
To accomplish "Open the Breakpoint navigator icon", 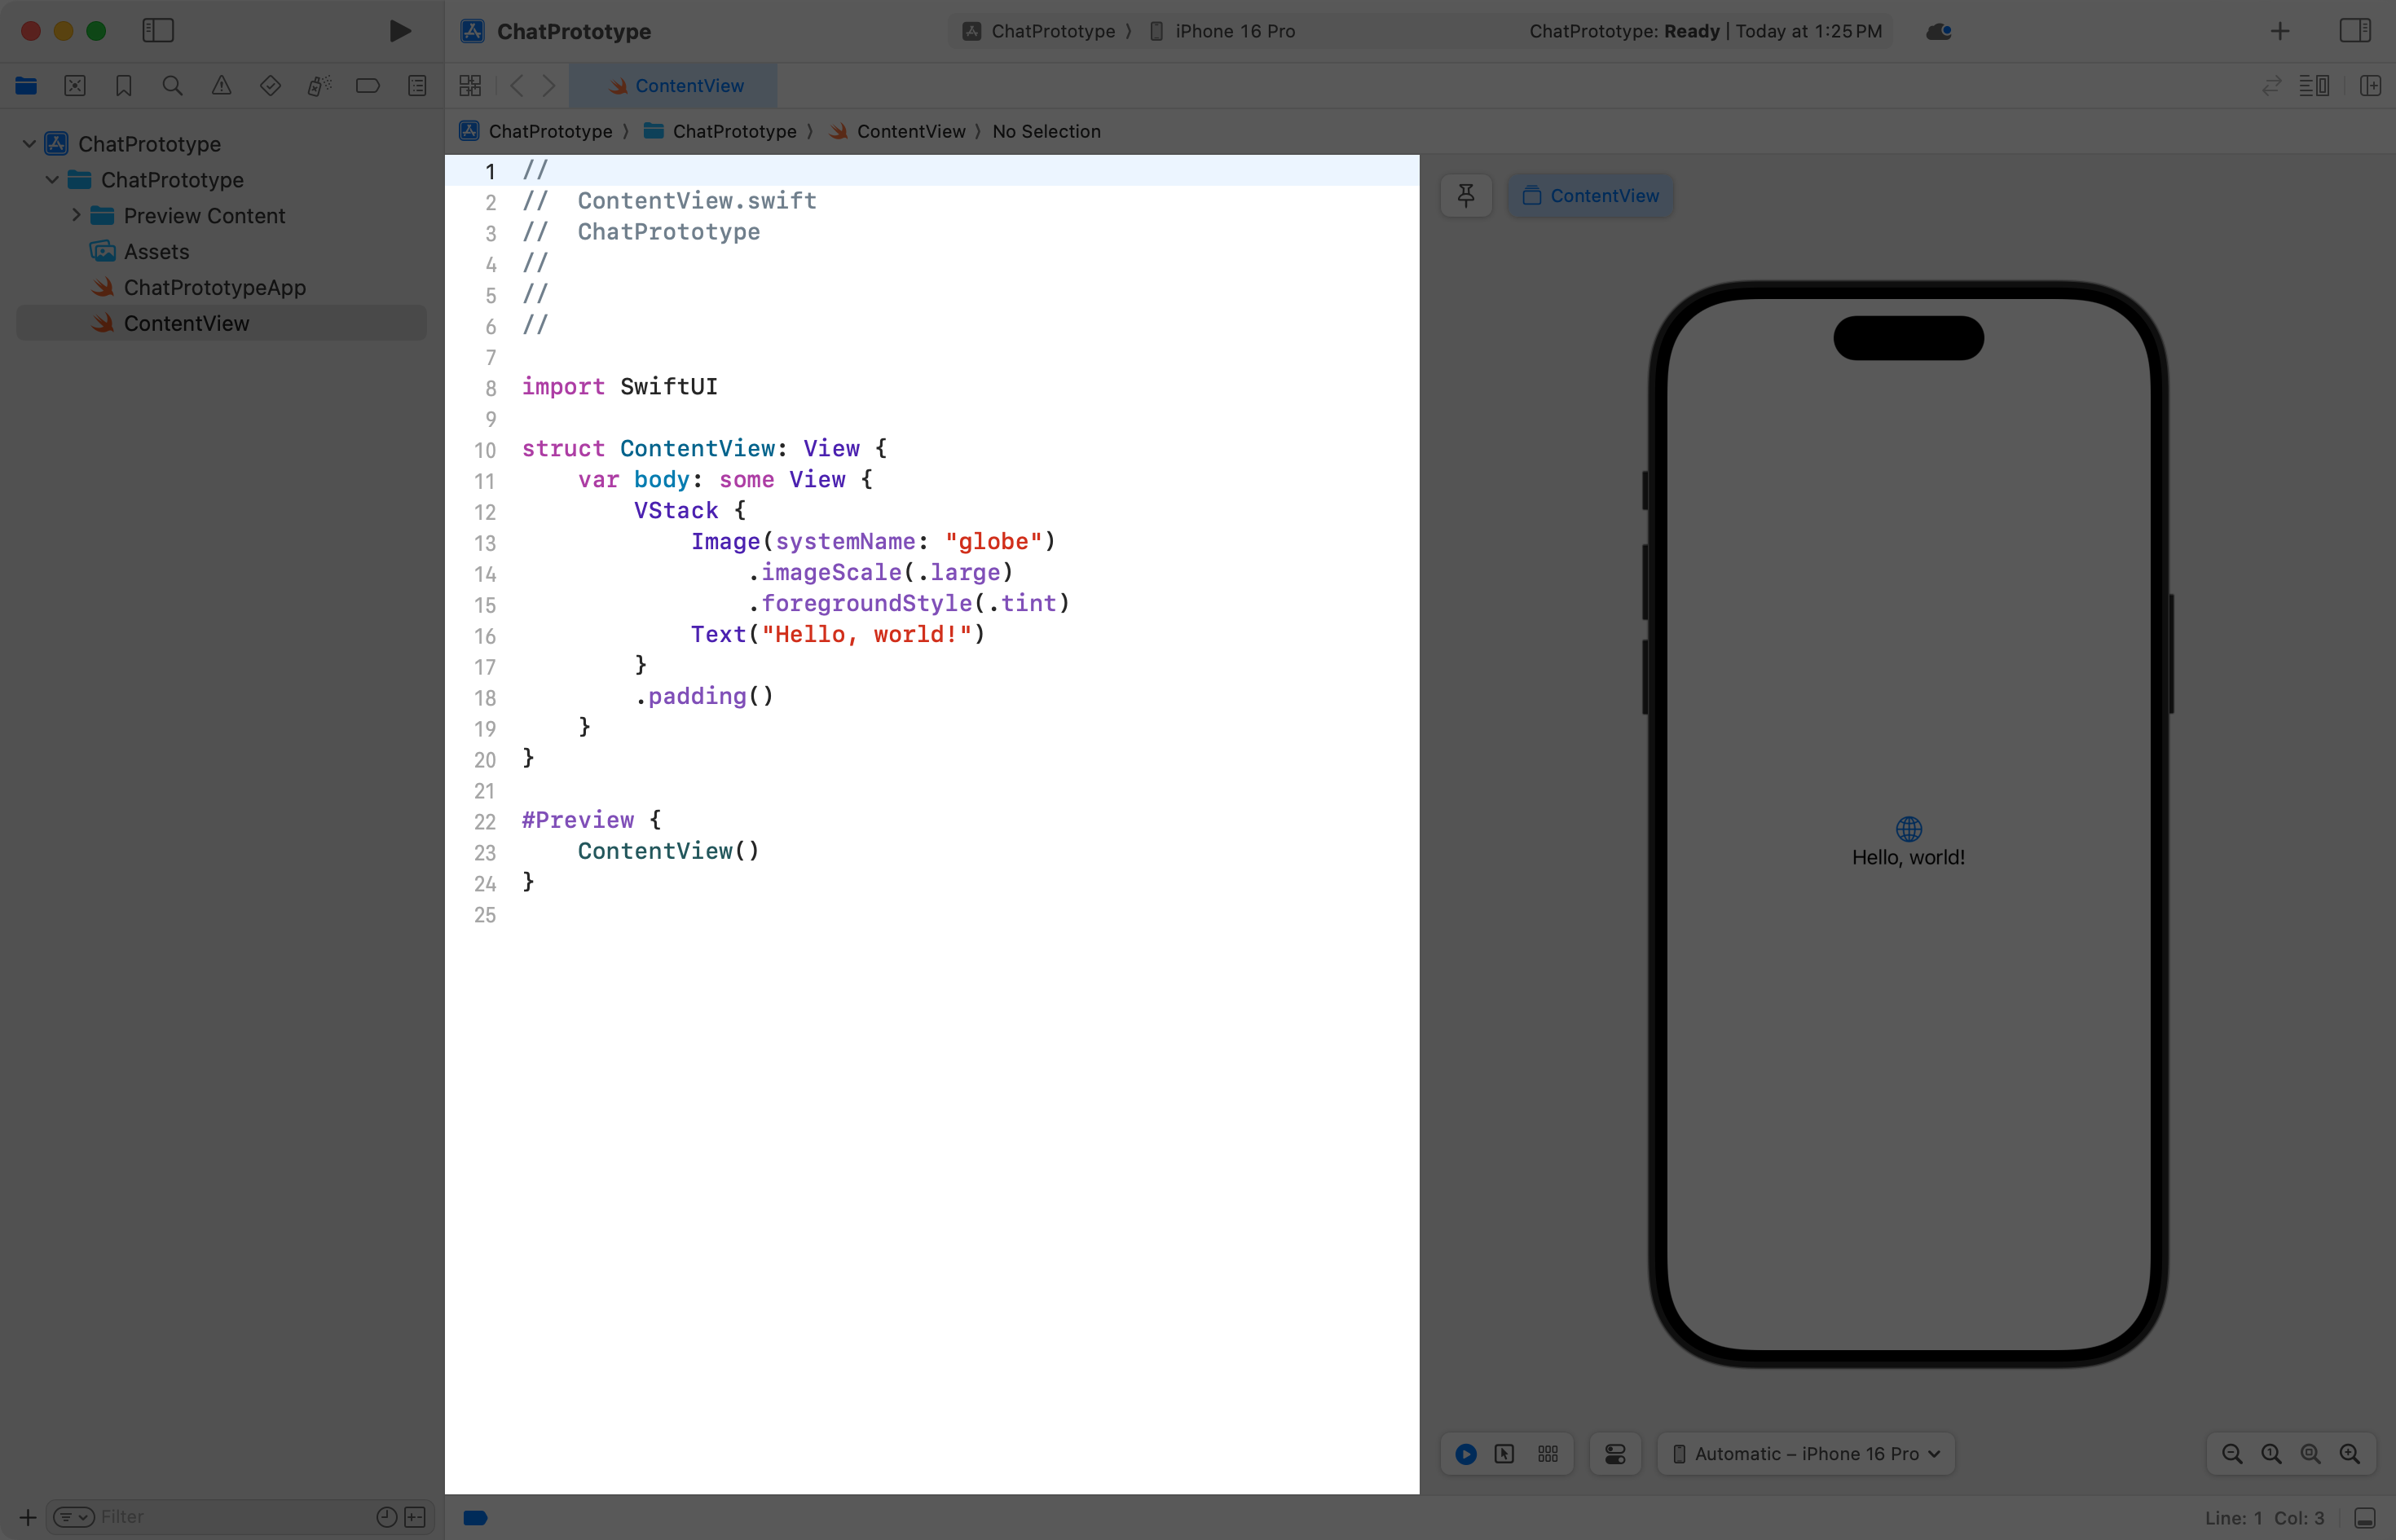I will (x=367, y=86).
